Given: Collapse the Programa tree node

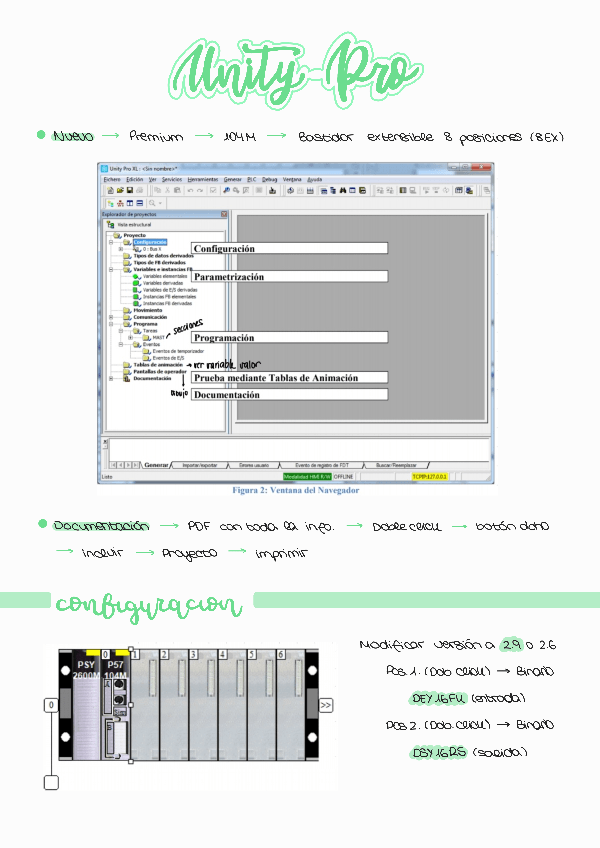Looking at the screenshot, I should tap(111, 324).
